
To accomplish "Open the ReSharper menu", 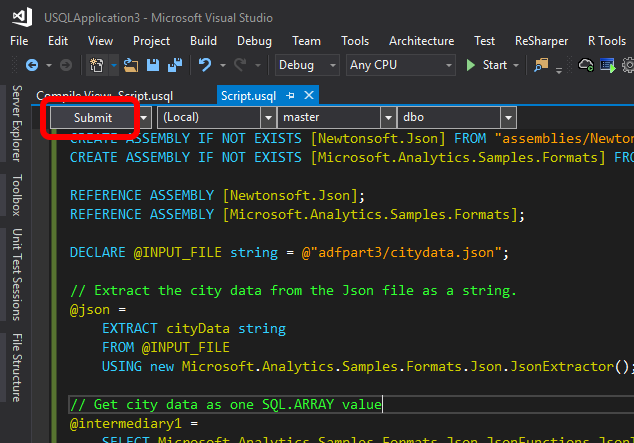I will (541, 41).
